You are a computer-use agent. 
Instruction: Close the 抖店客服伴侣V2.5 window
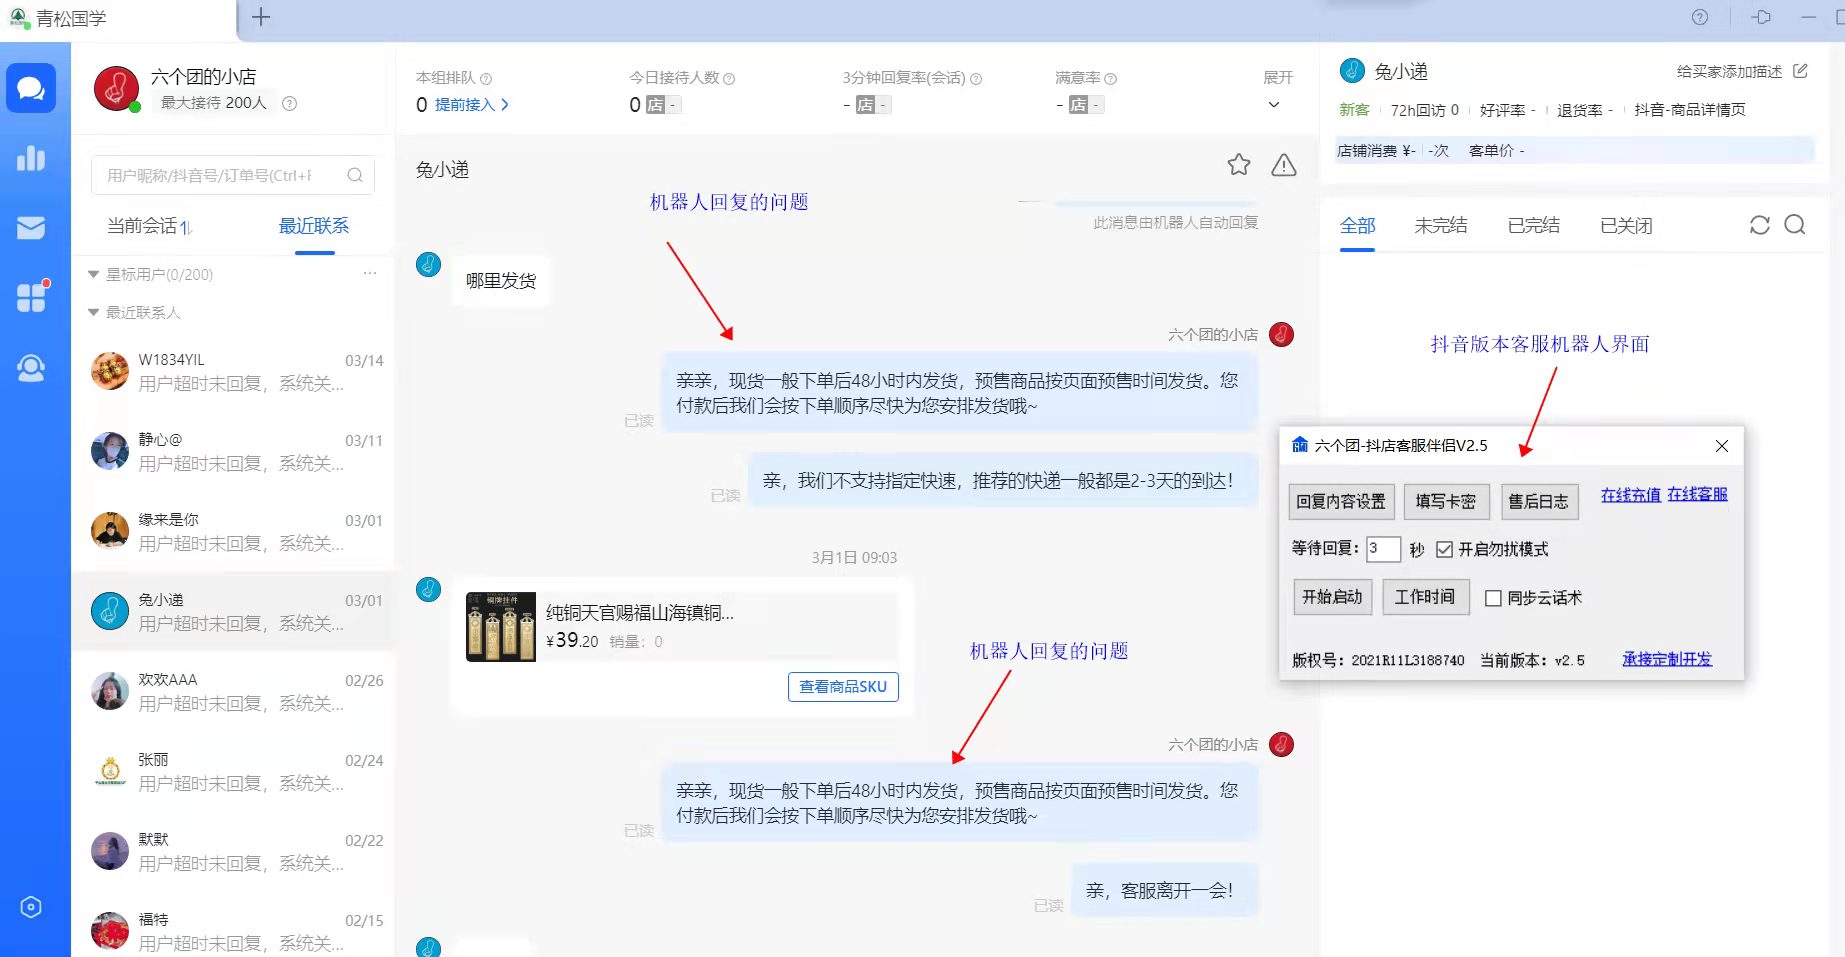click(x=1722, y=446)
